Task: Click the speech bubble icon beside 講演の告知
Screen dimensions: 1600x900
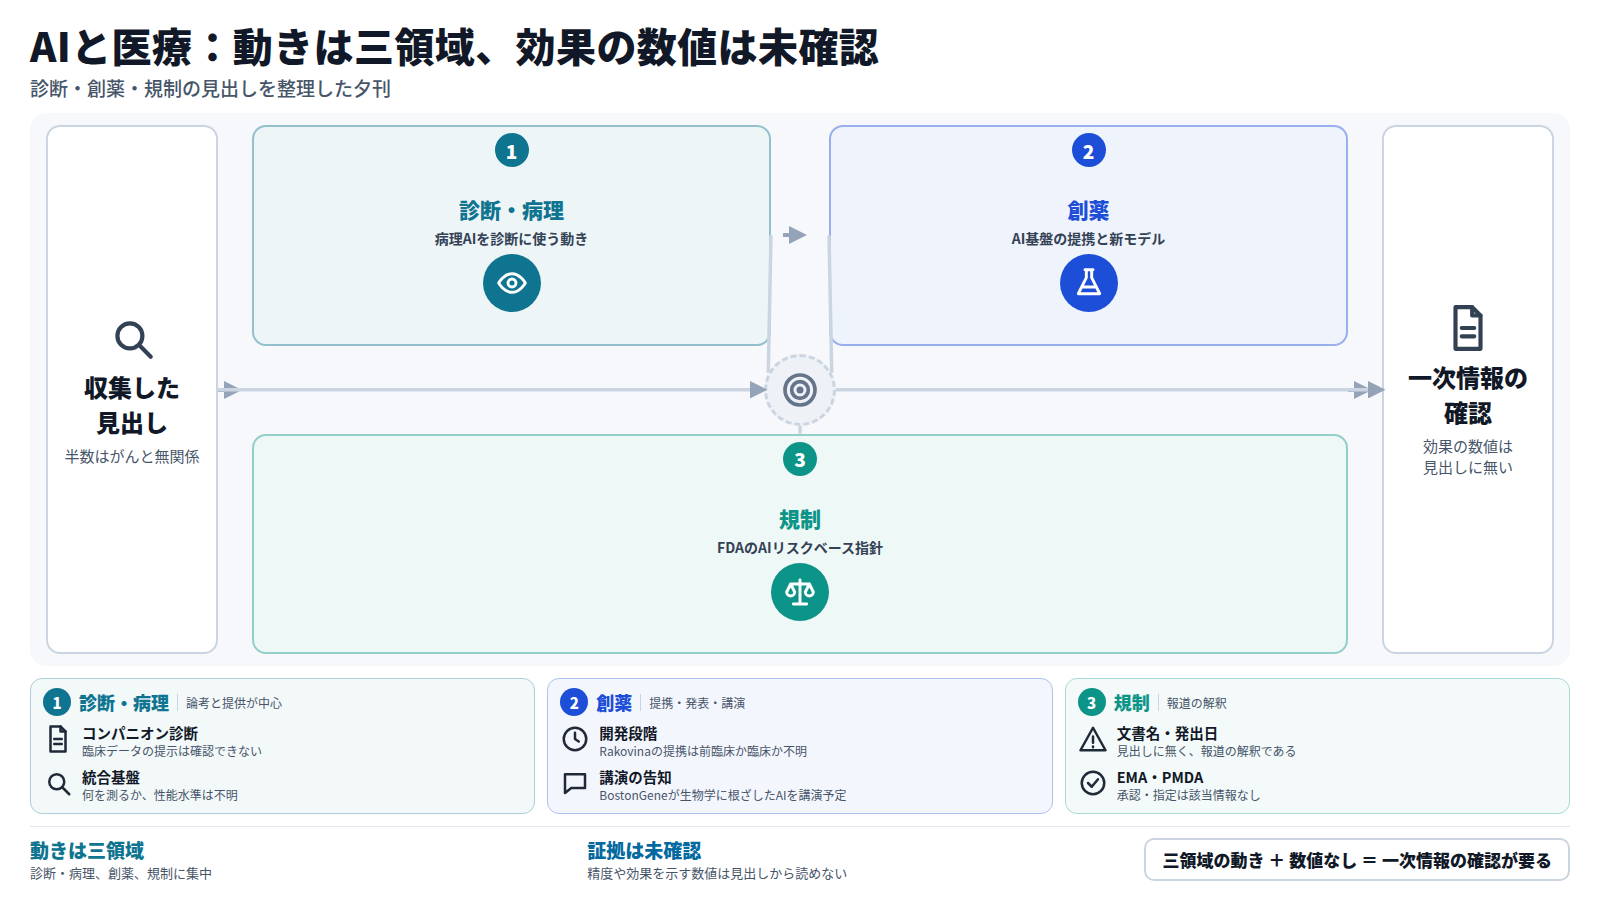Action: (x=575, y=783)
